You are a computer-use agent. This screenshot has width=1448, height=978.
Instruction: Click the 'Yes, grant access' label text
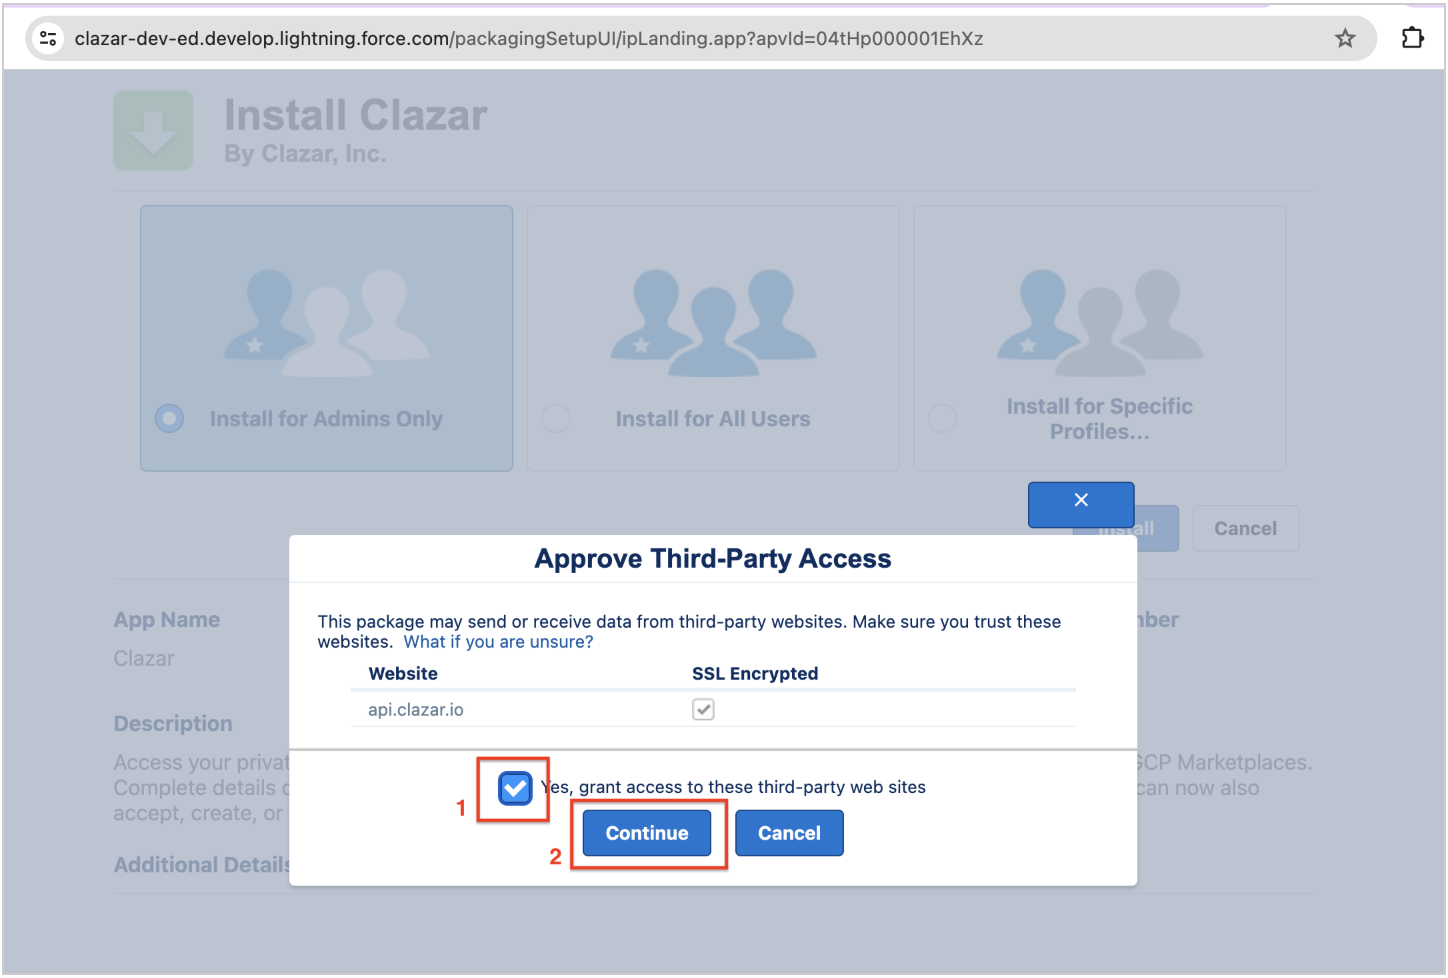(733, 787)
